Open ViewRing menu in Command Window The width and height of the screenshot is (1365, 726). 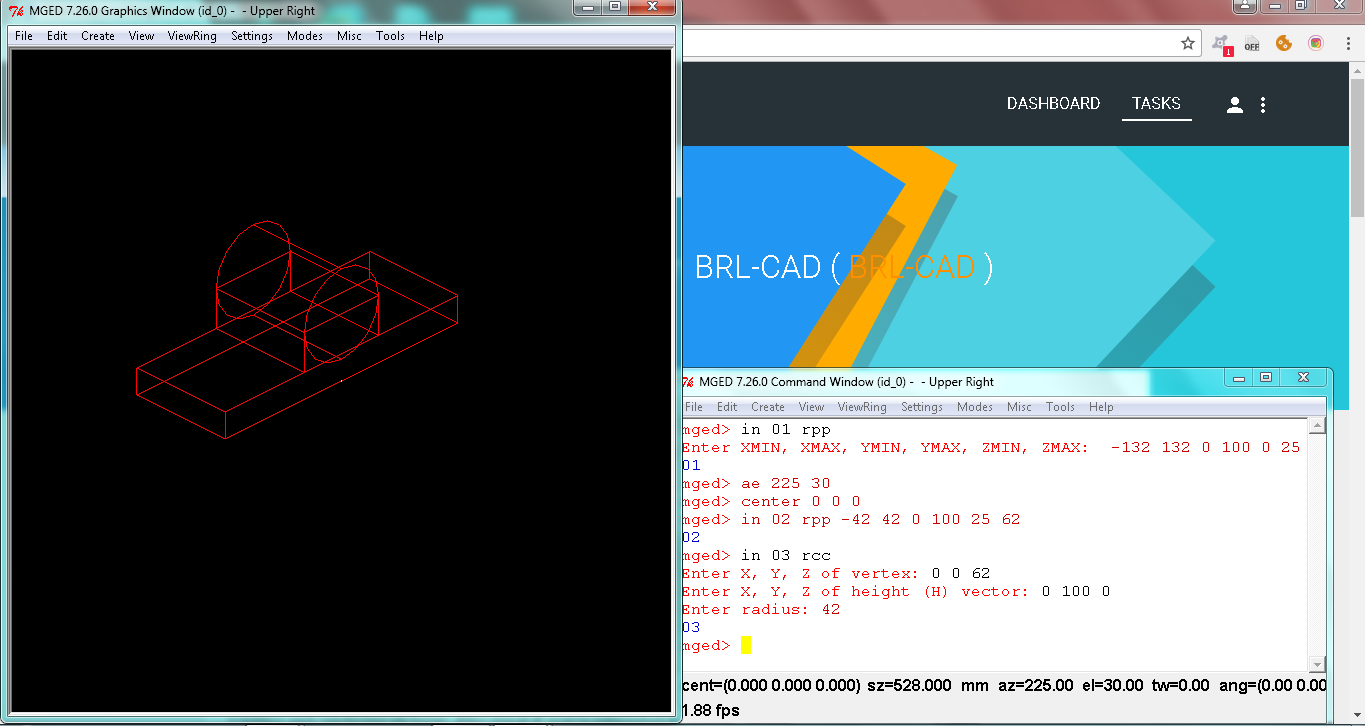coord(862,407)
